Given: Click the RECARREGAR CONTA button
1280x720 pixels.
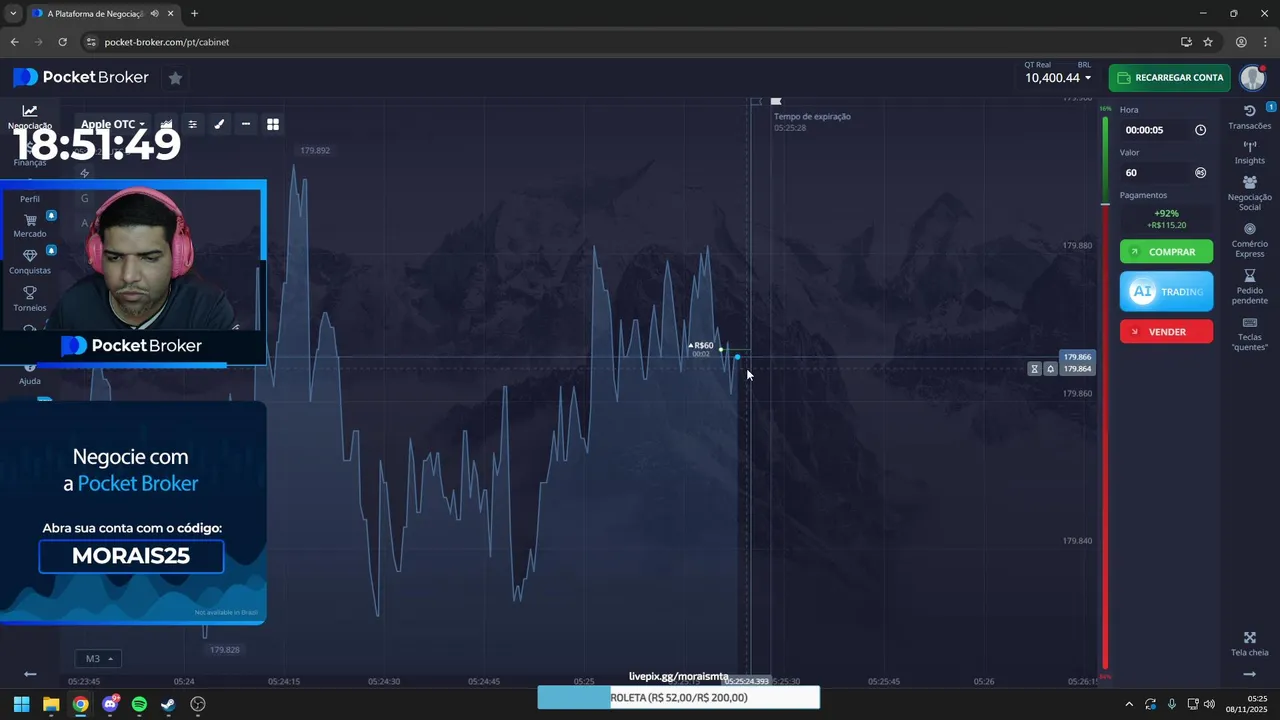Looking at the screenshot, I should (1169, 78).
